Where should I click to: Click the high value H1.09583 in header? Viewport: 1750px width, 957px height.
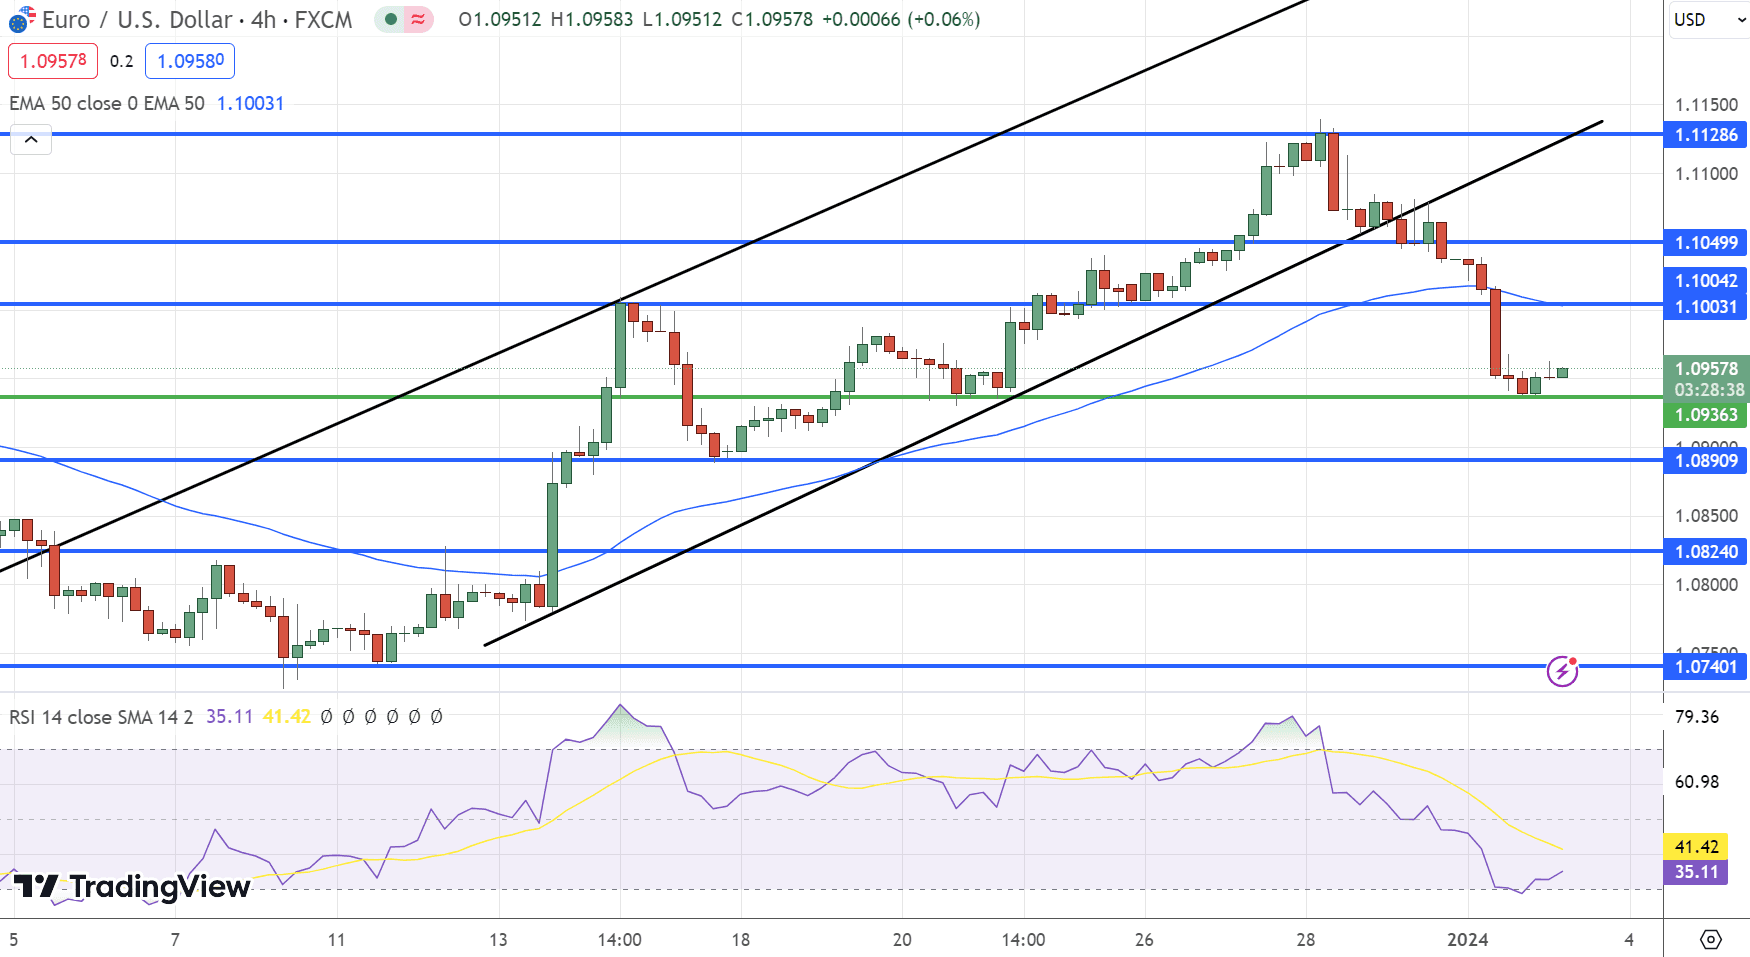(591, 19)
